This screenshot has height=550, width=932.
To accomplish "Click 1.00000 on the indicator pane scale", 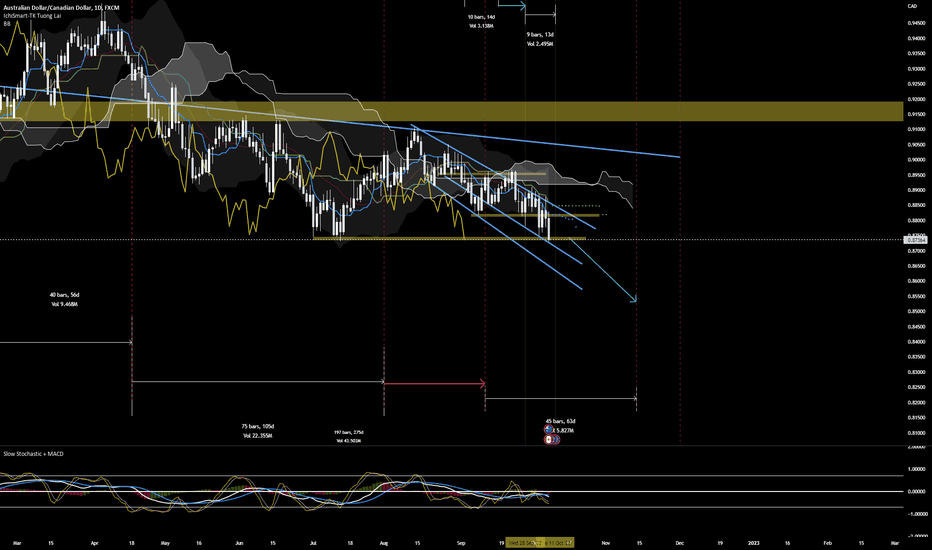I will pyautogui.click(x=916, y=469).
